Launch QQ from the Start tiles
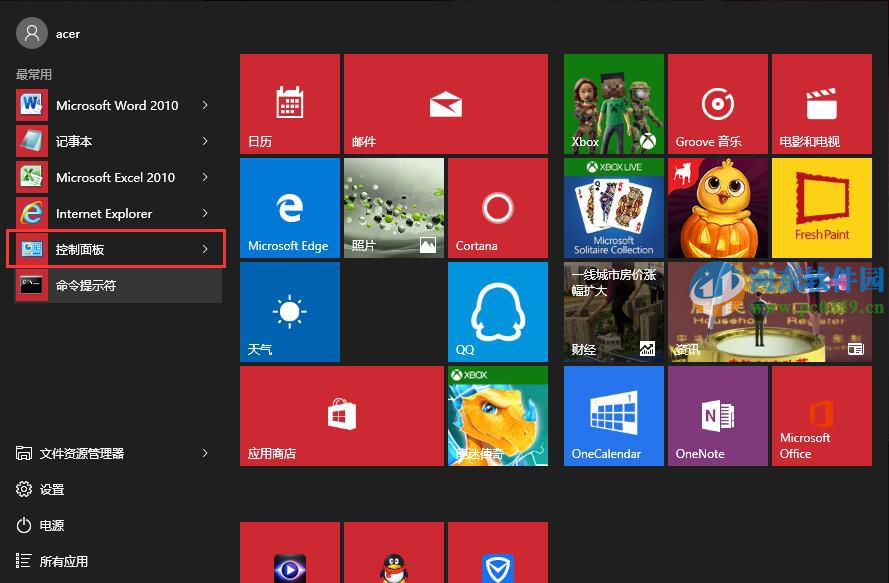The height and width of the screenshot is (583, 889). point(497,311)
